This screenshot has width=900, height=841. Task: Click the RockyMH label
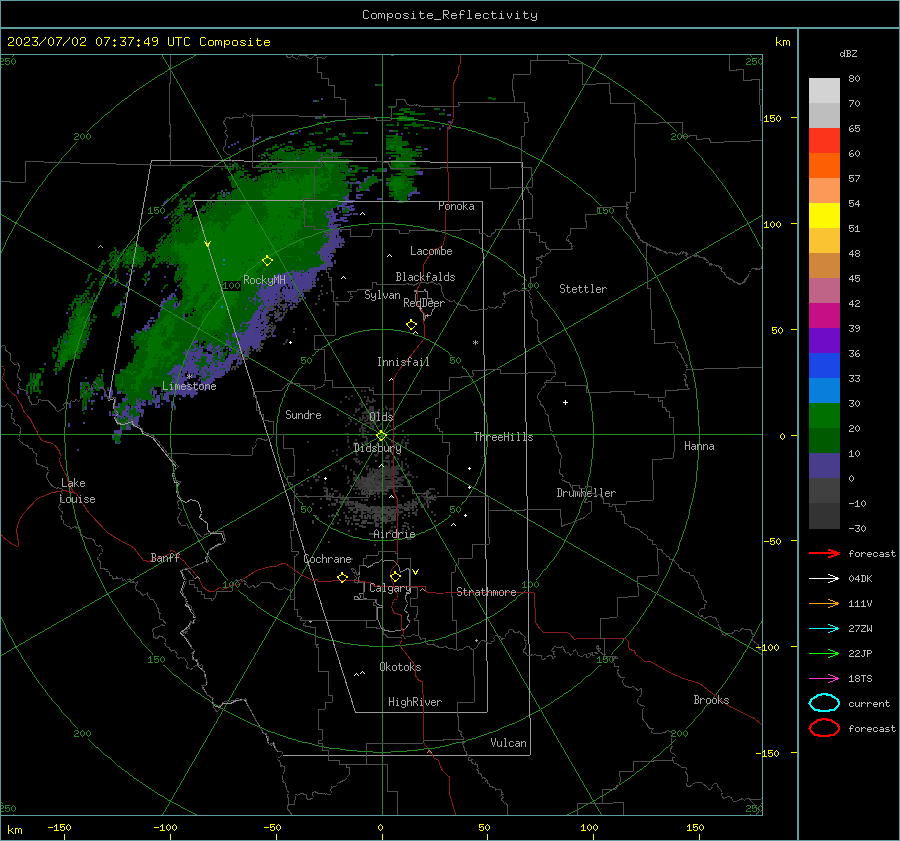[x=264, y=280]
